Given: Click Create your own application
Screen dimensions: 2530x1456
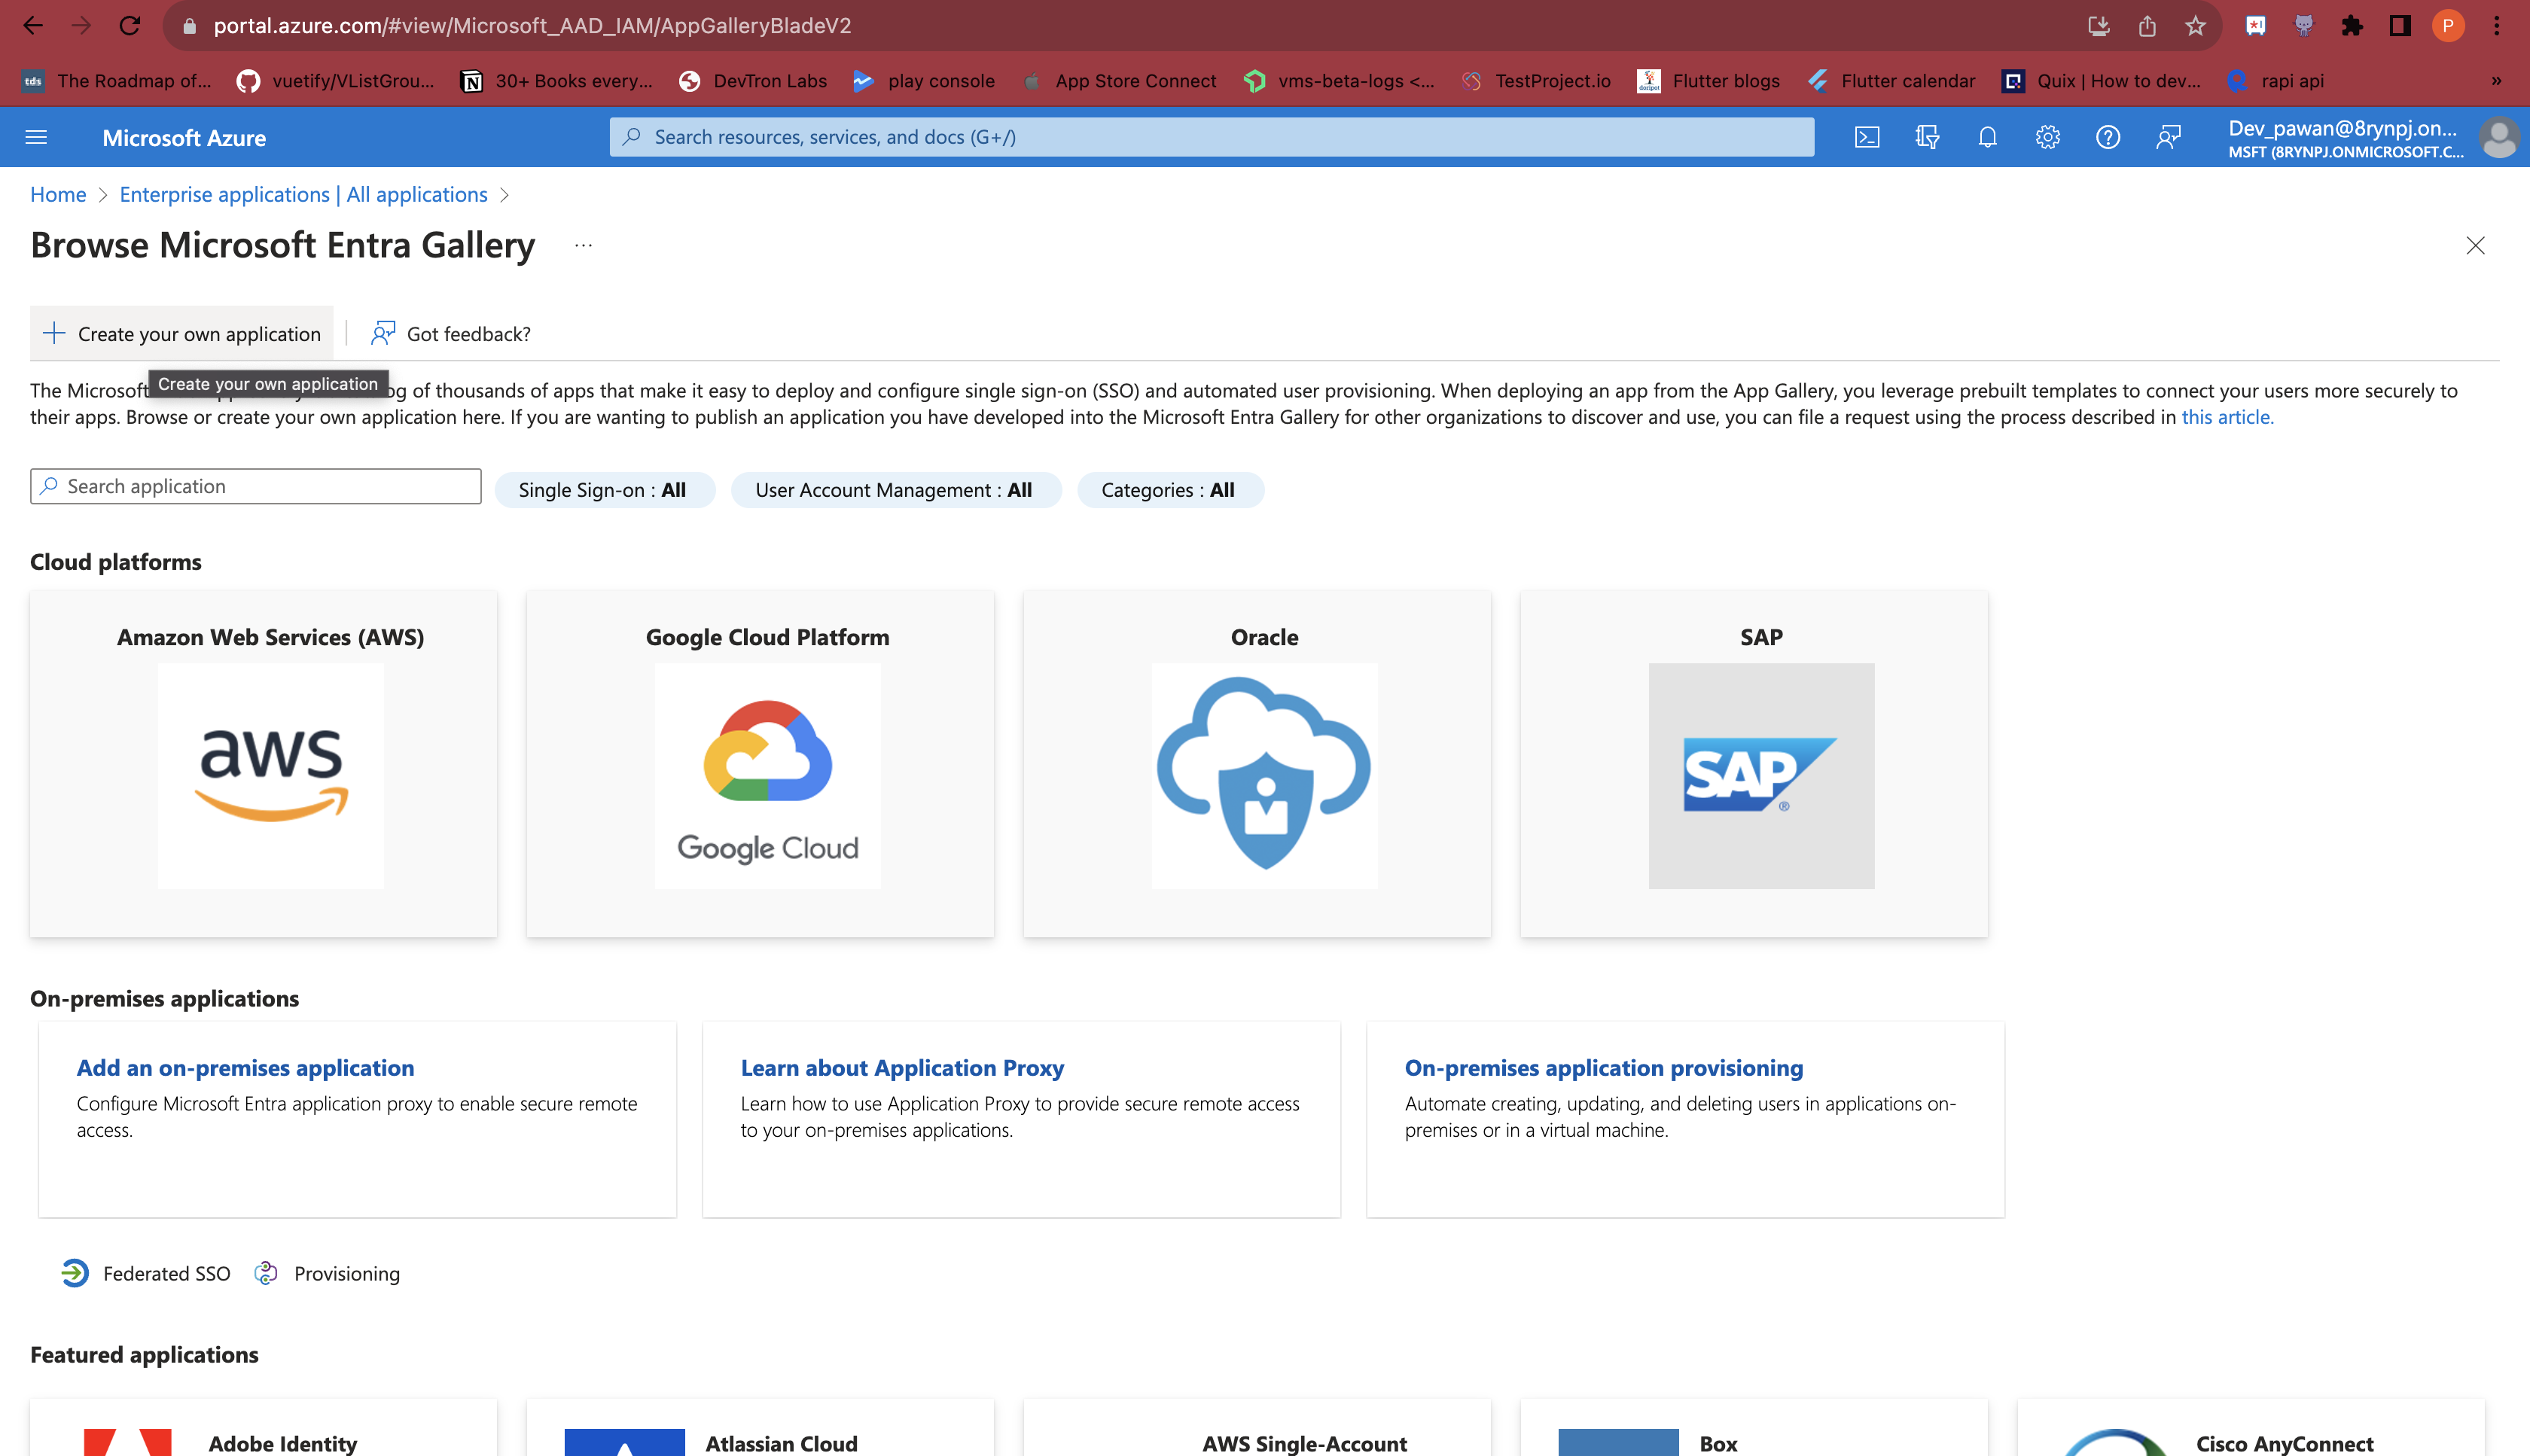Looking at the screenshot, I should point(181,333).
